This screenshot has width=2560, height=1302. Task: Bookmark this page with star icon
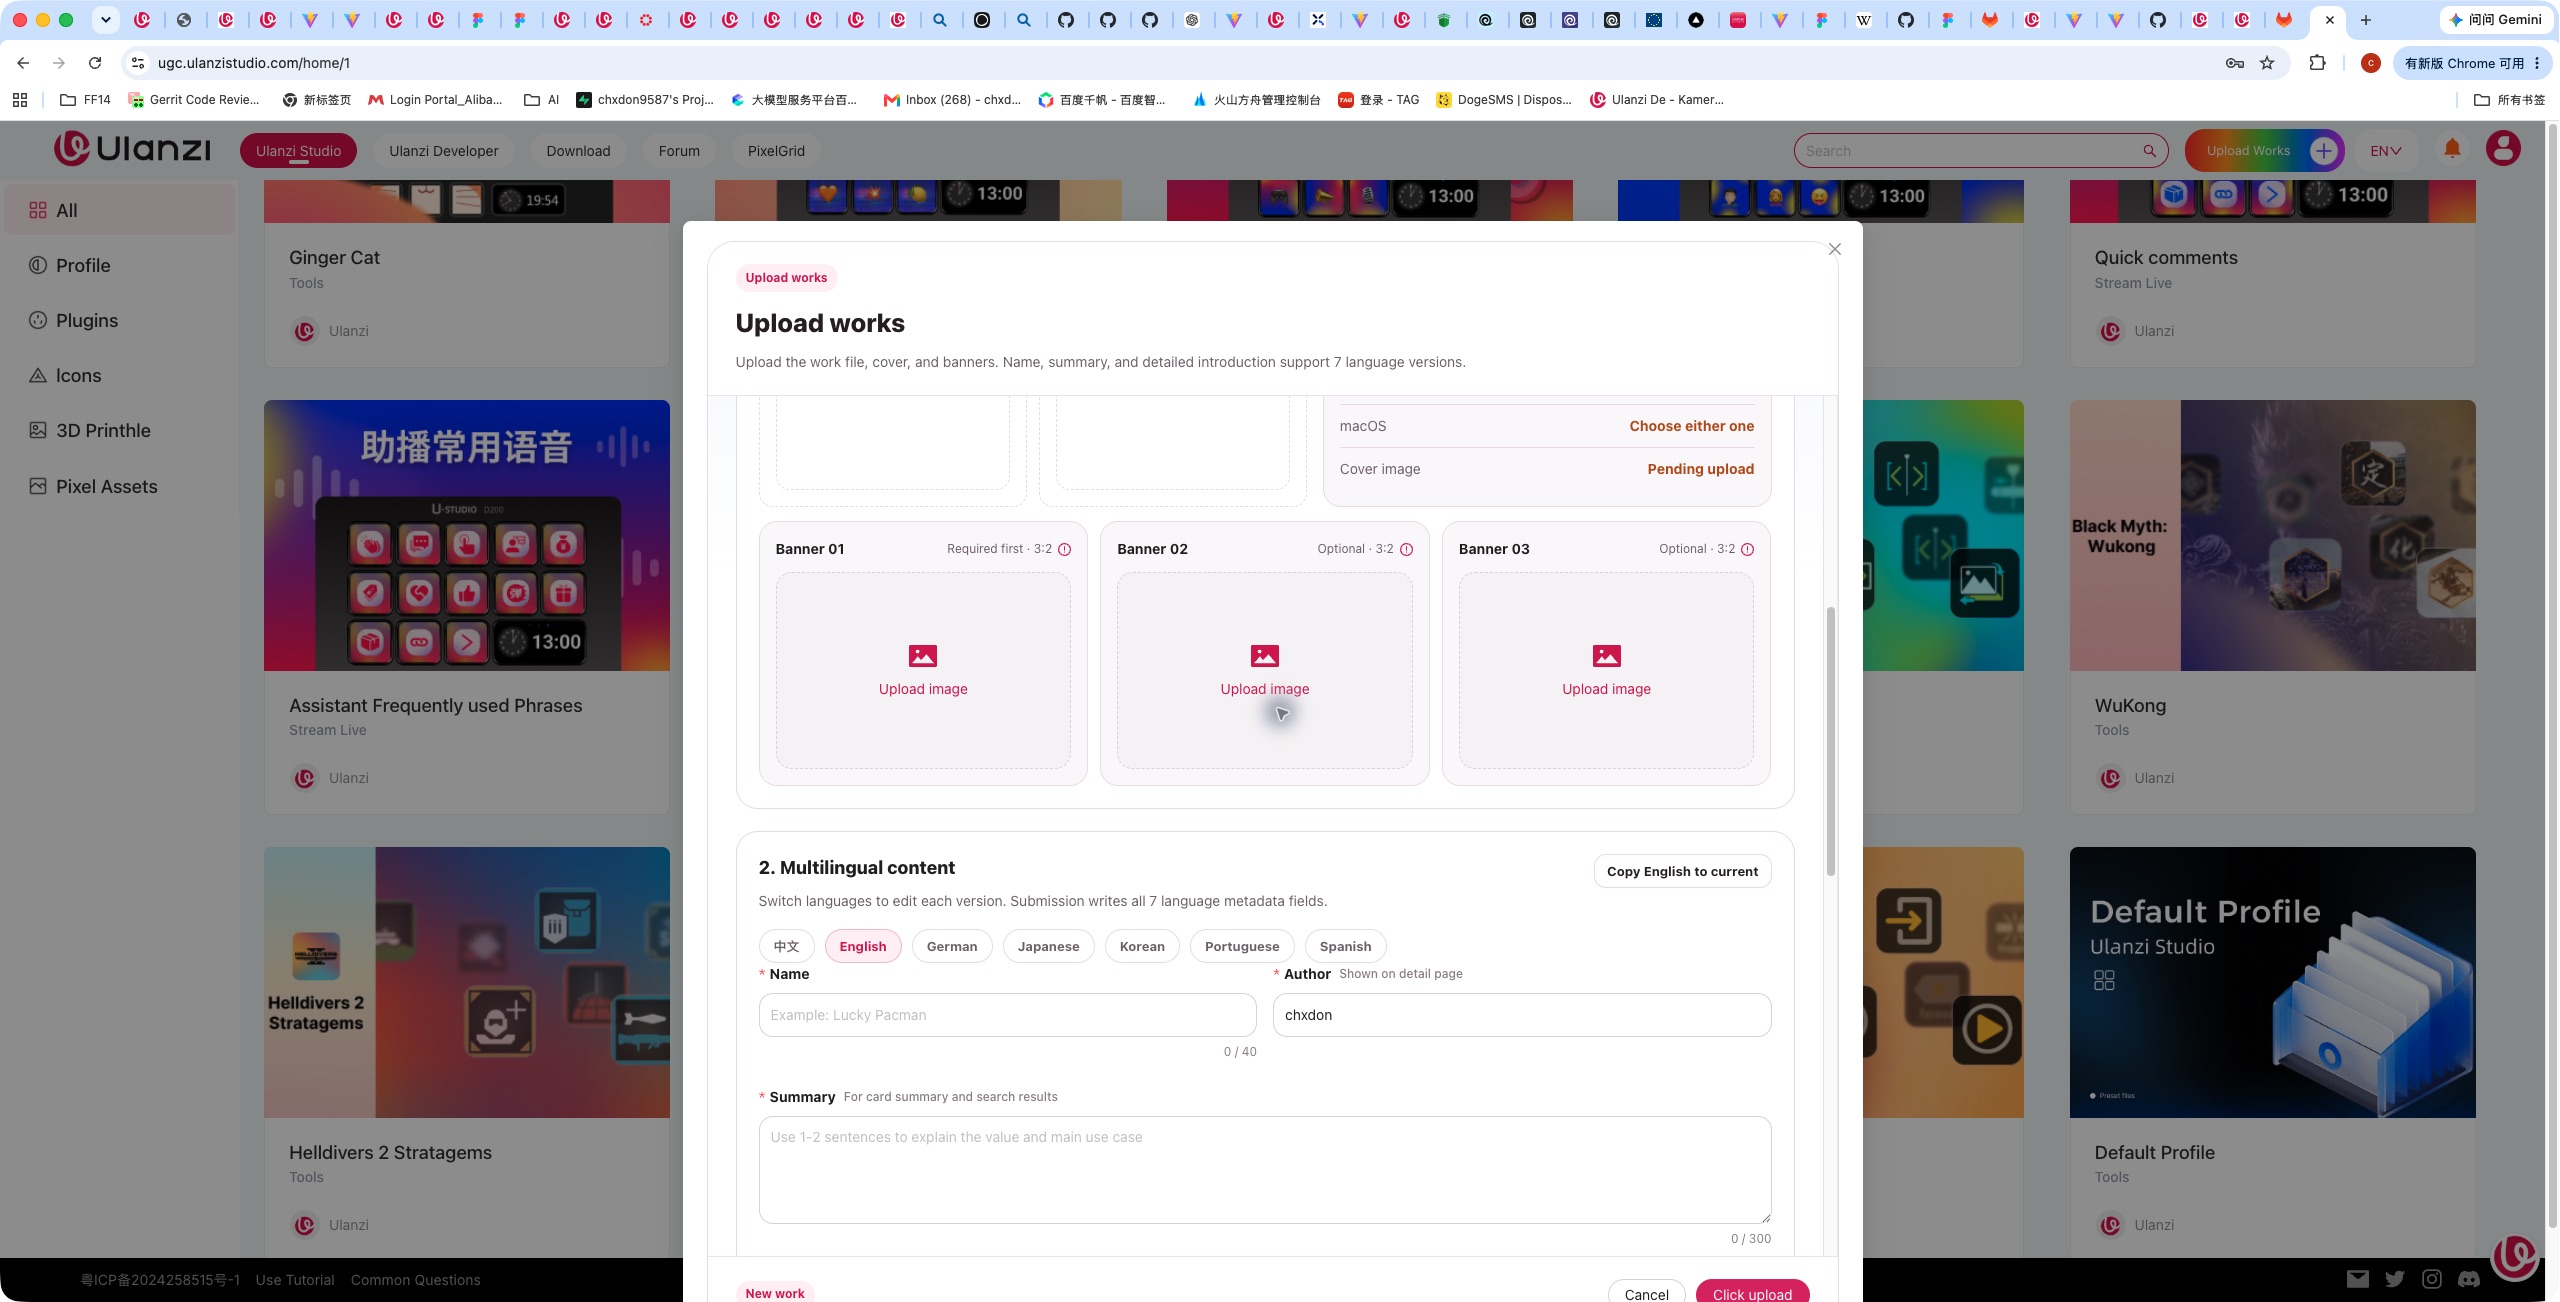[2267, 63]
